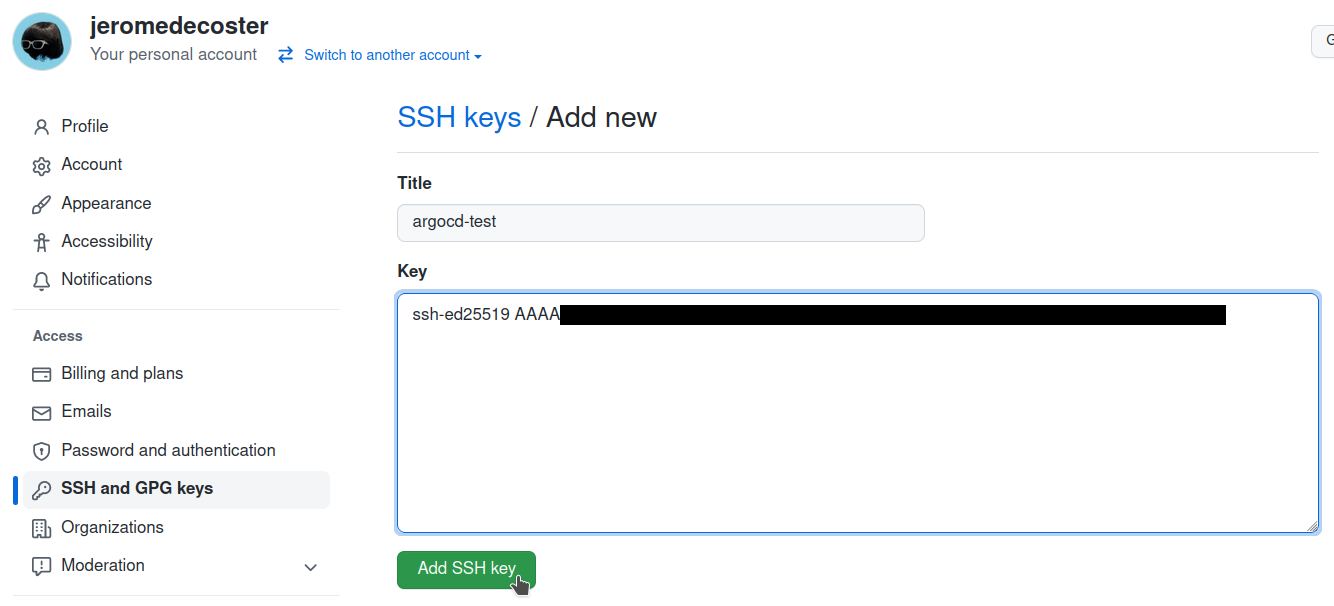Click the Organizations building icon
The image size is (1334, 606).
click(41, 528)
